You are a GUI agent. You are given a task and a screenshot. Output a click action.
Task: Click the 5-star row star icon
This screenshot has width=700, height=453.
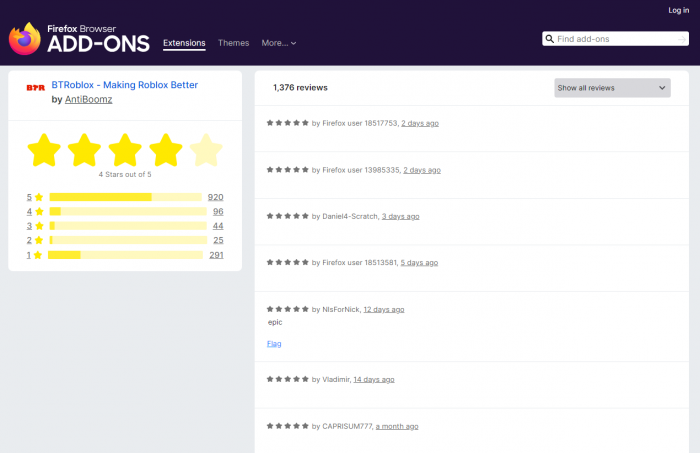click(x=39, y=197)
